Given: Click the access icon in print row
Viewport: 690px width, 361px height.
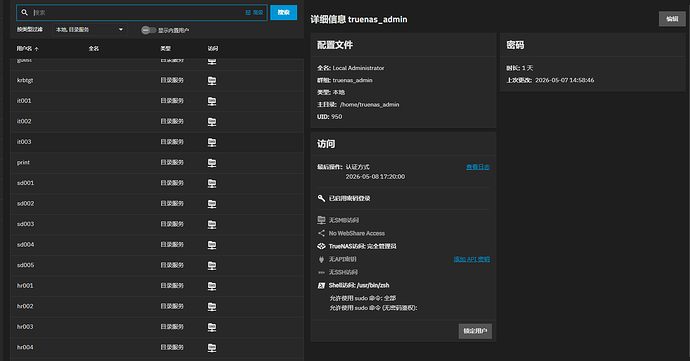Looking at the screenshot, I should (212, 163).
